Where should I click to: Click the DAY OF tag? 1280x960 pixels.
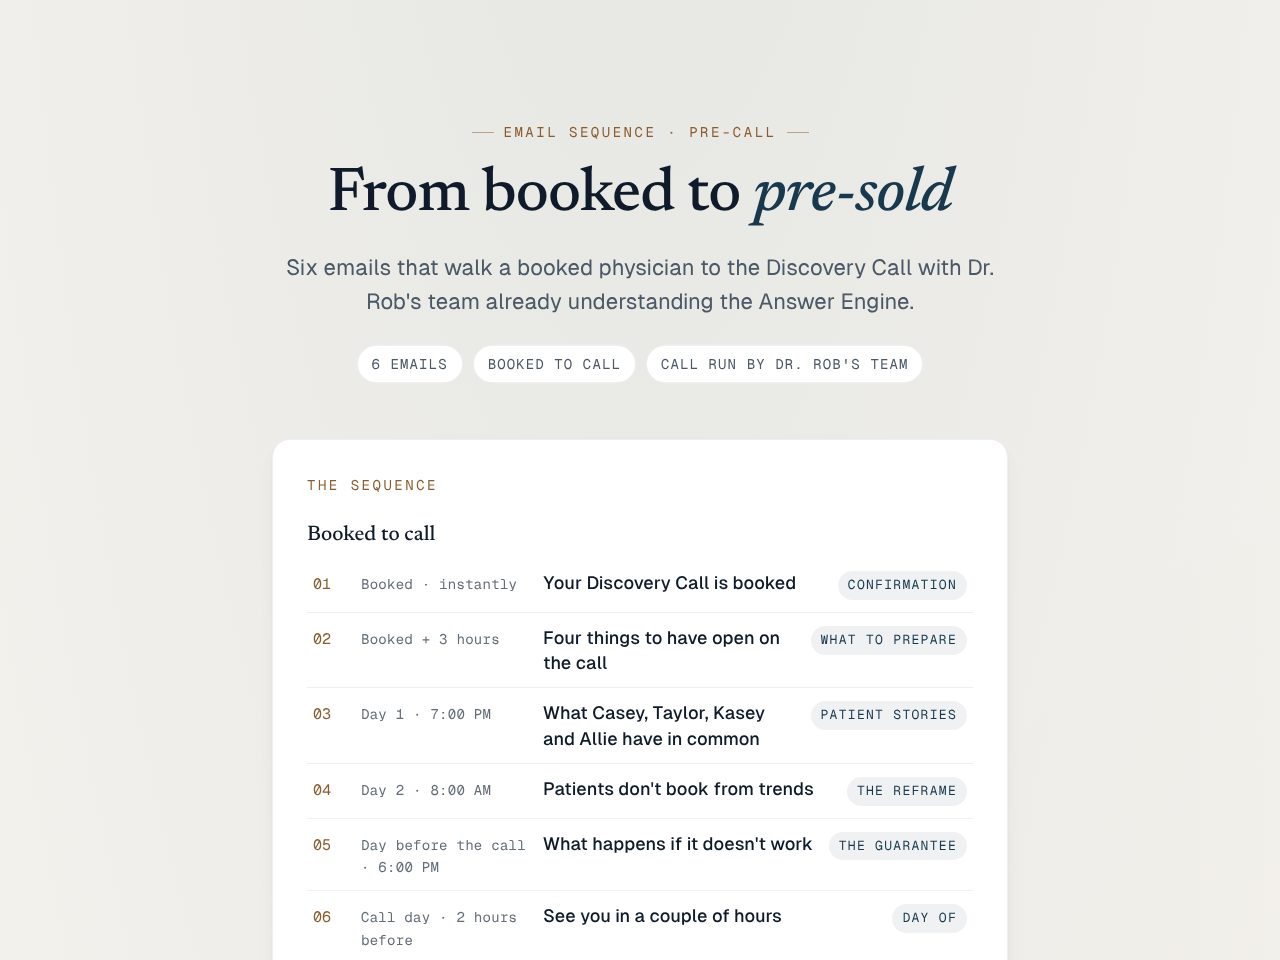pyautogui.click(x=929, y=918)
